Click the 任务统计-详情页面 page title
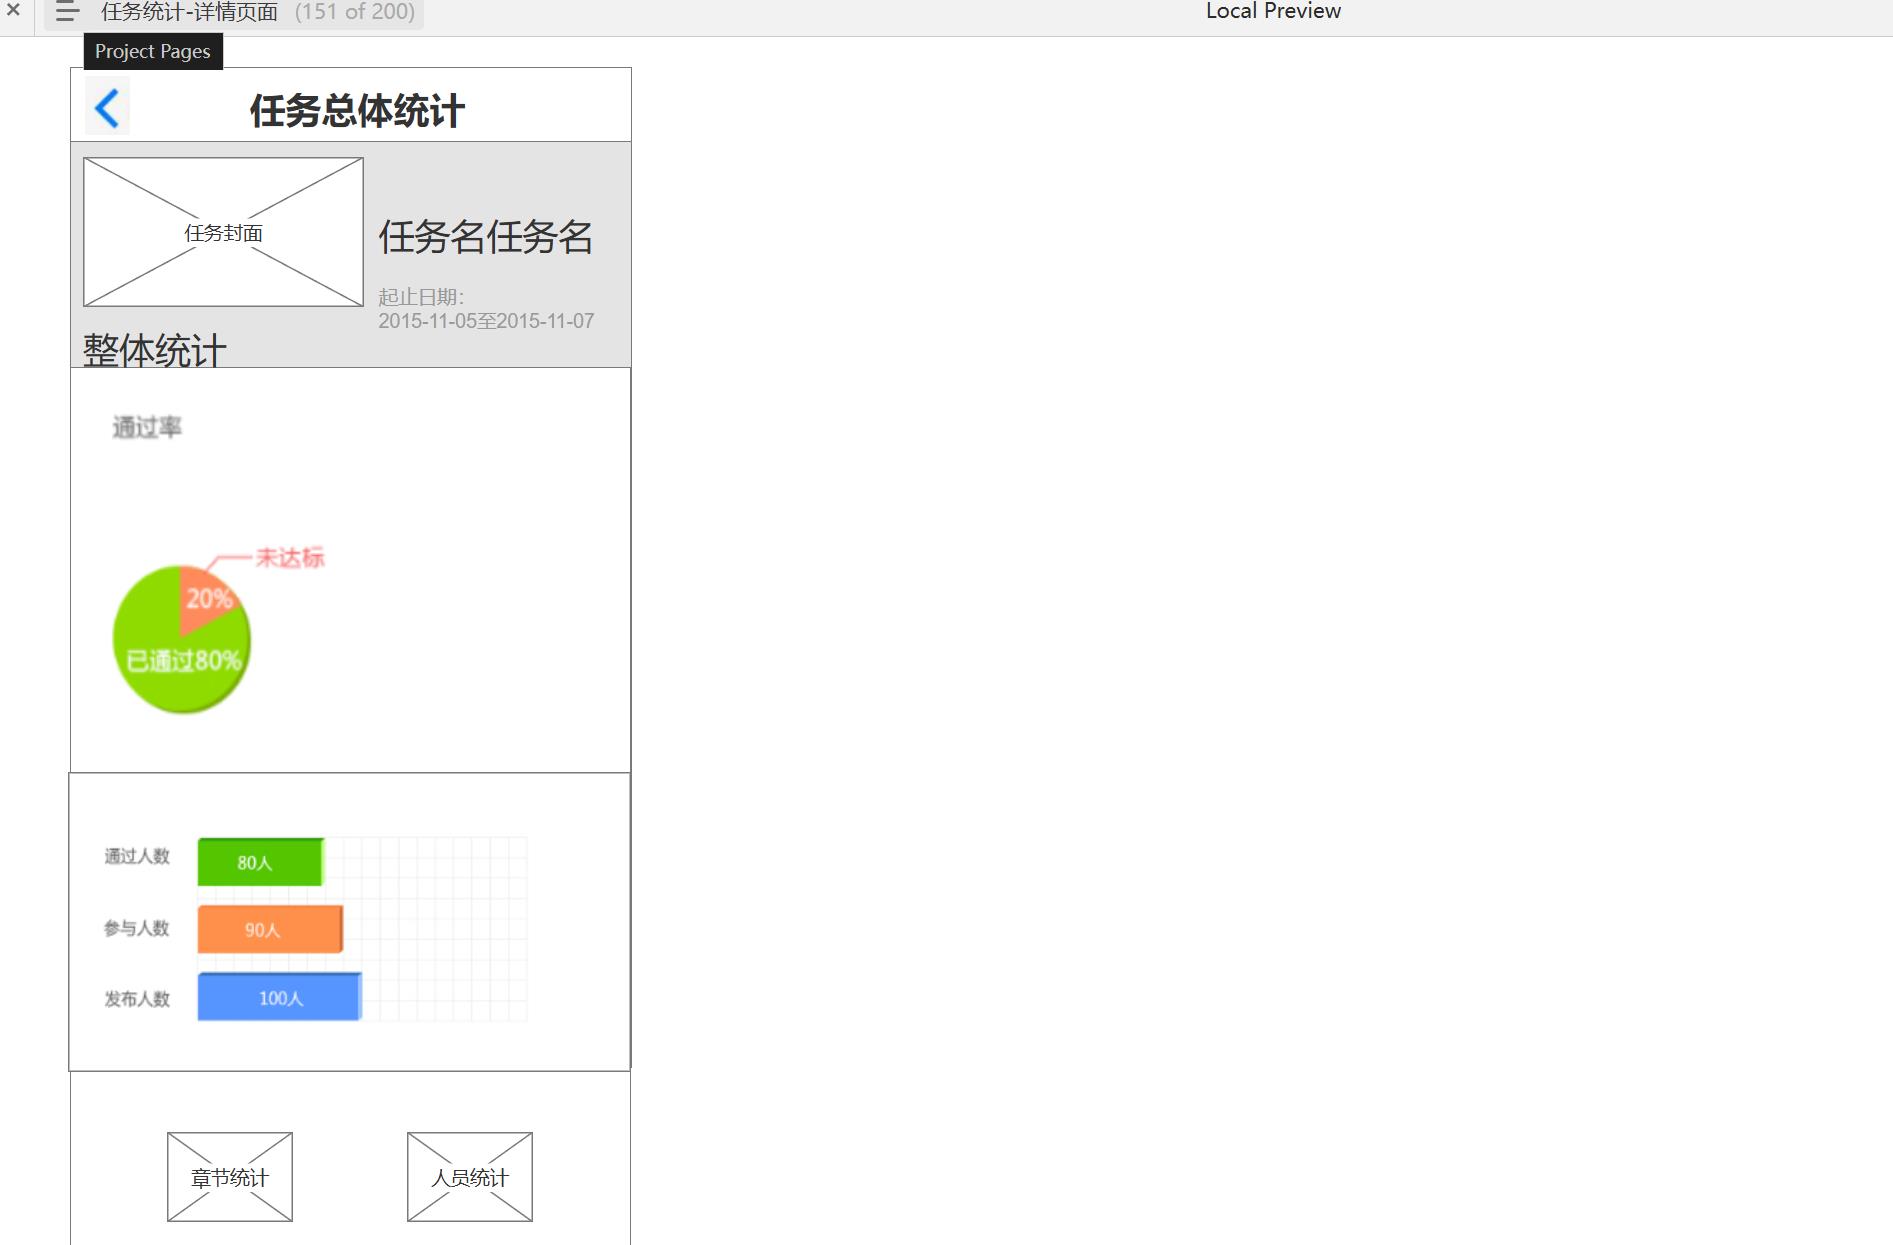Viewport: 1893px width, 1245px height. pyautogui.click(x=189, y=12)
